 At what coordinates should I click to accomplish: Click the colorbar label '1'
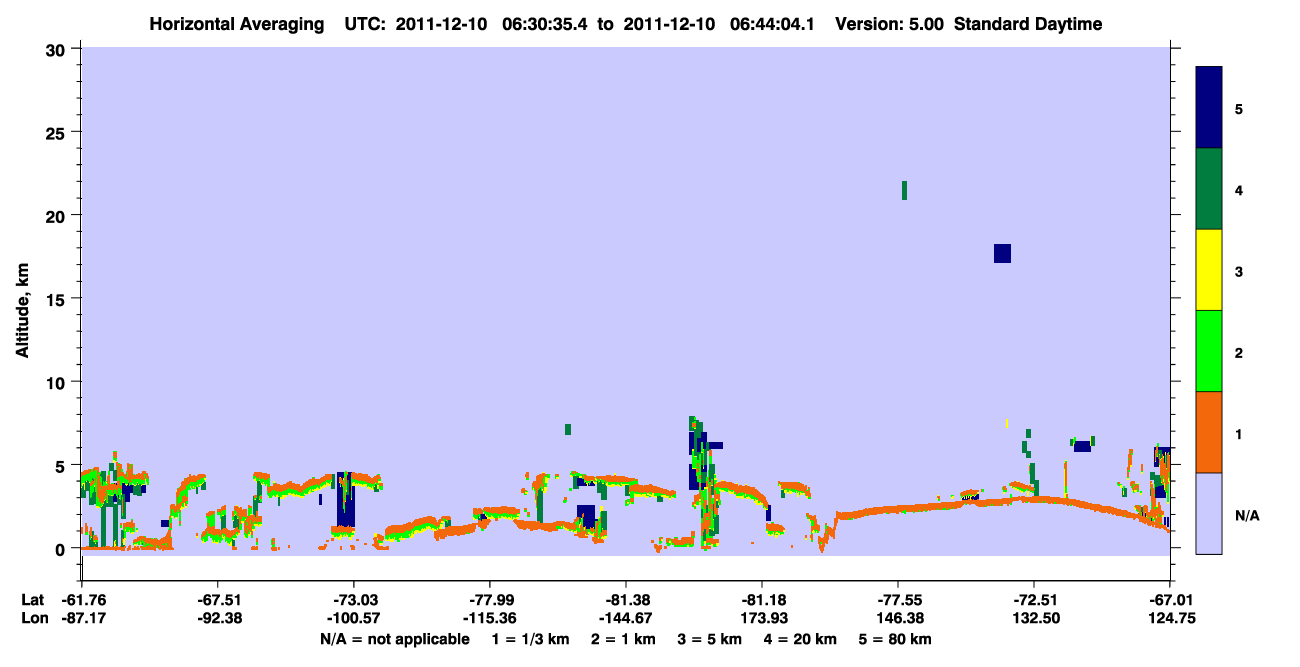[1239, 432]
